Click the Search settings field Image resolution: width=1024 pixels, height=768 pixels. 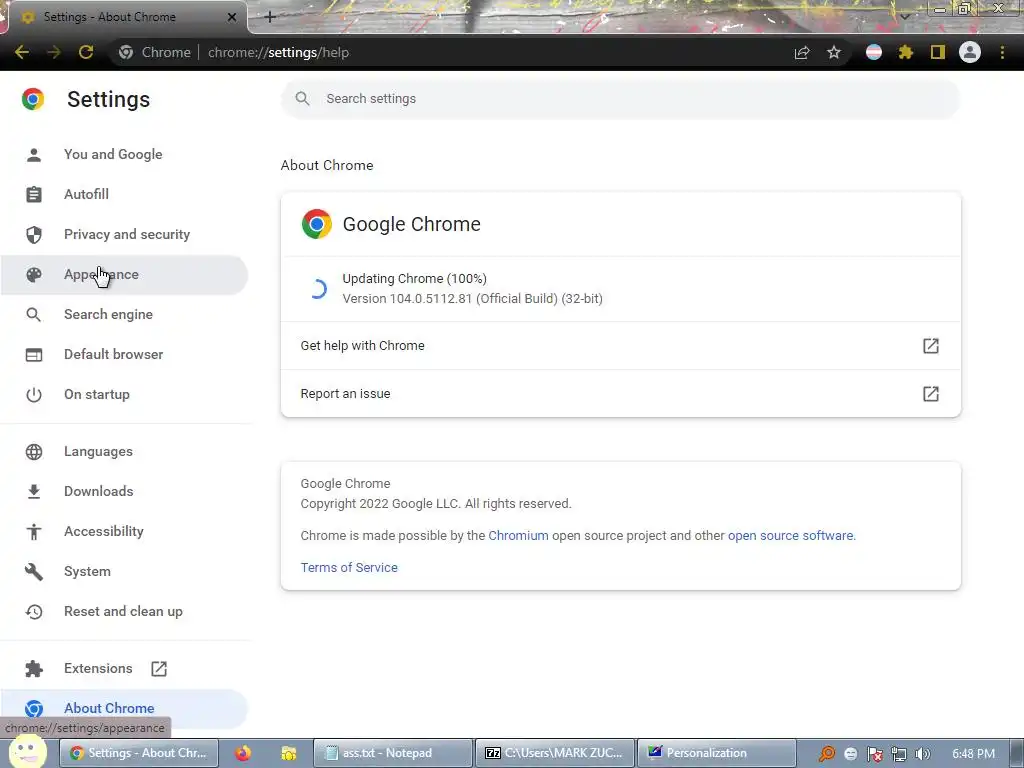click(x=620, y=99)
